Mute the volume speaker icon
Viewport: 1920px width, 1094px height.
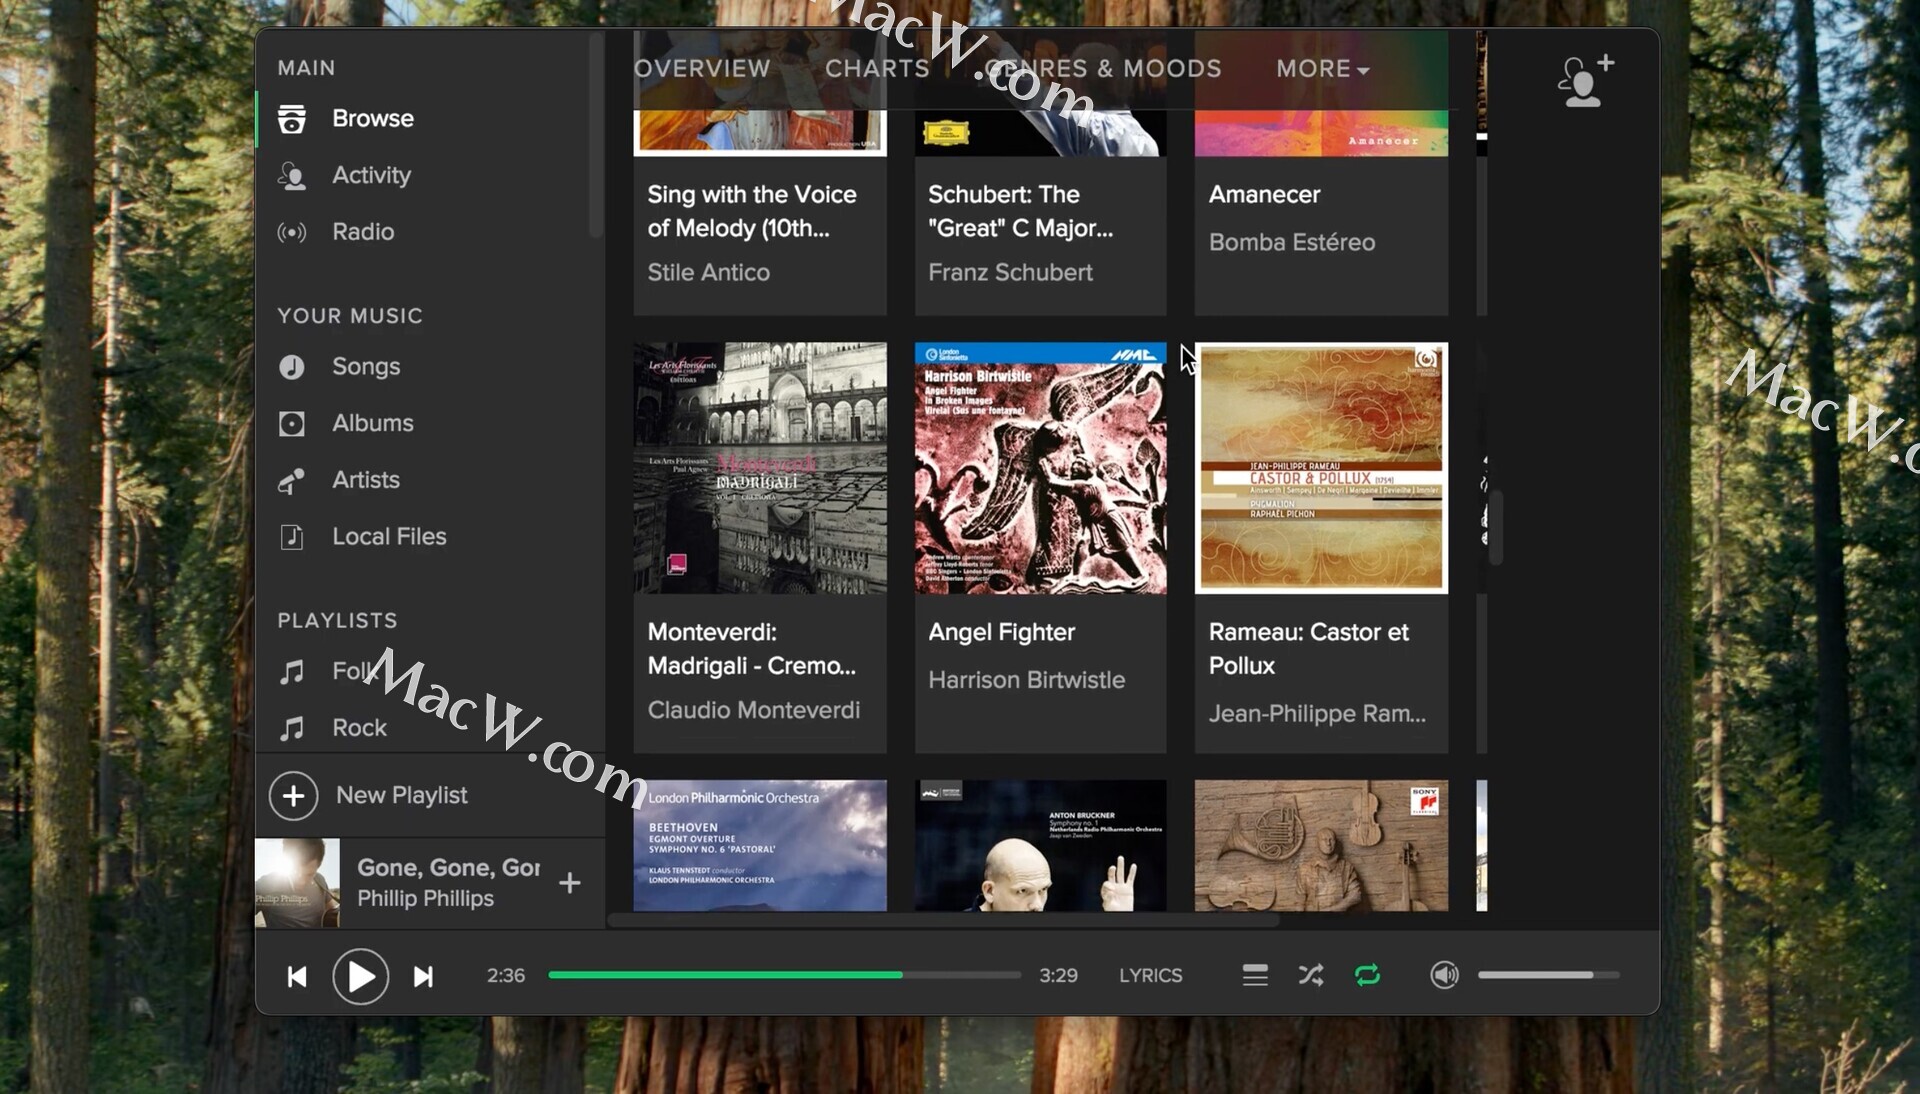click(1444, 975)
